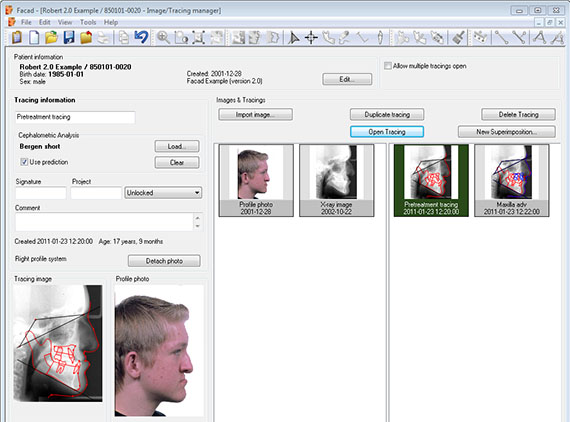Select the crossed-lines measurement tool
This screenshot has width=570, height=422.
tap(519, 37)
